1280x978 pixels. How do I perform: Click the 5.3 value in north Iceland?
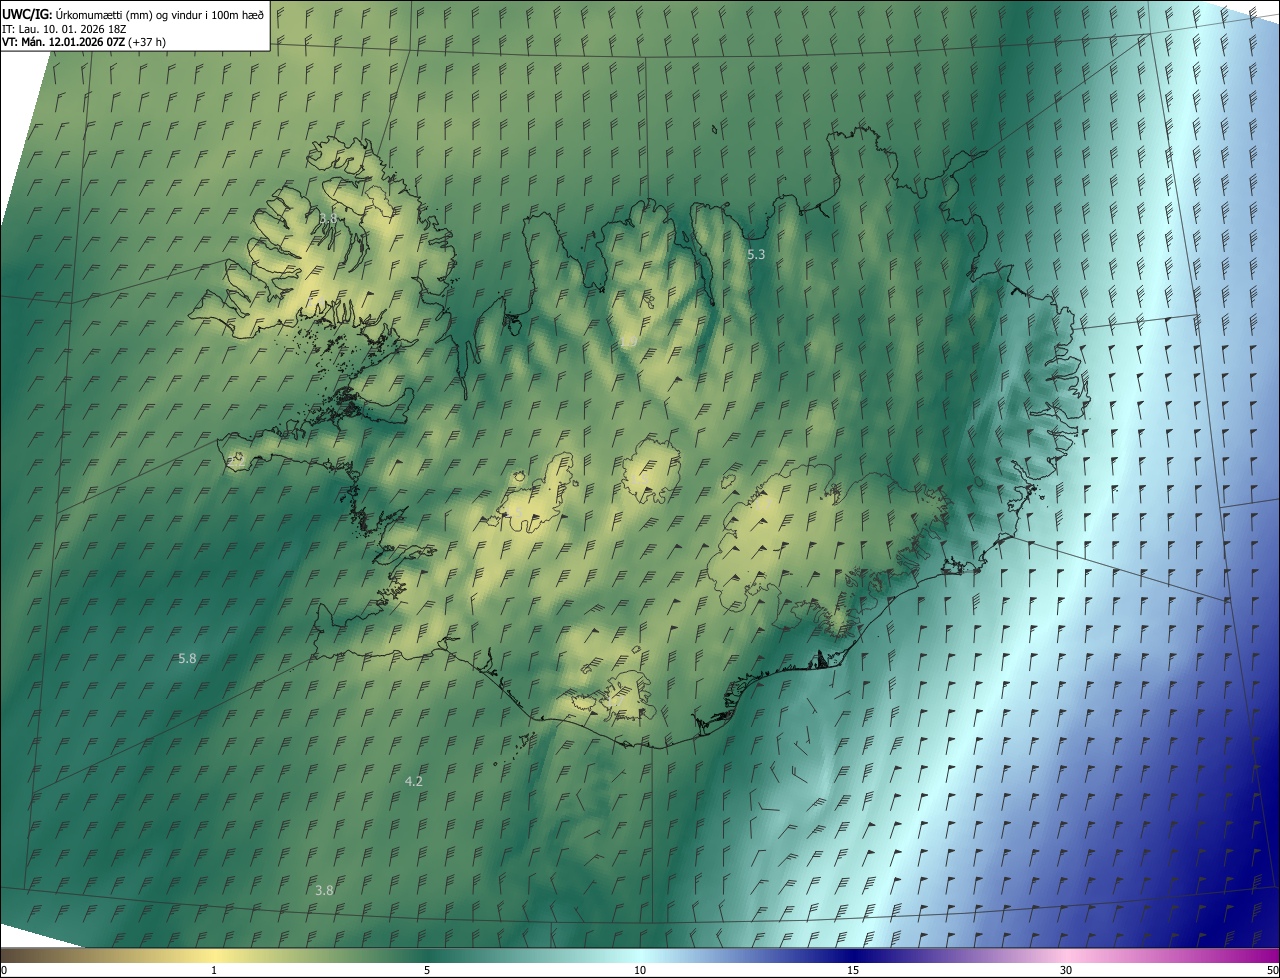[756, 255]
